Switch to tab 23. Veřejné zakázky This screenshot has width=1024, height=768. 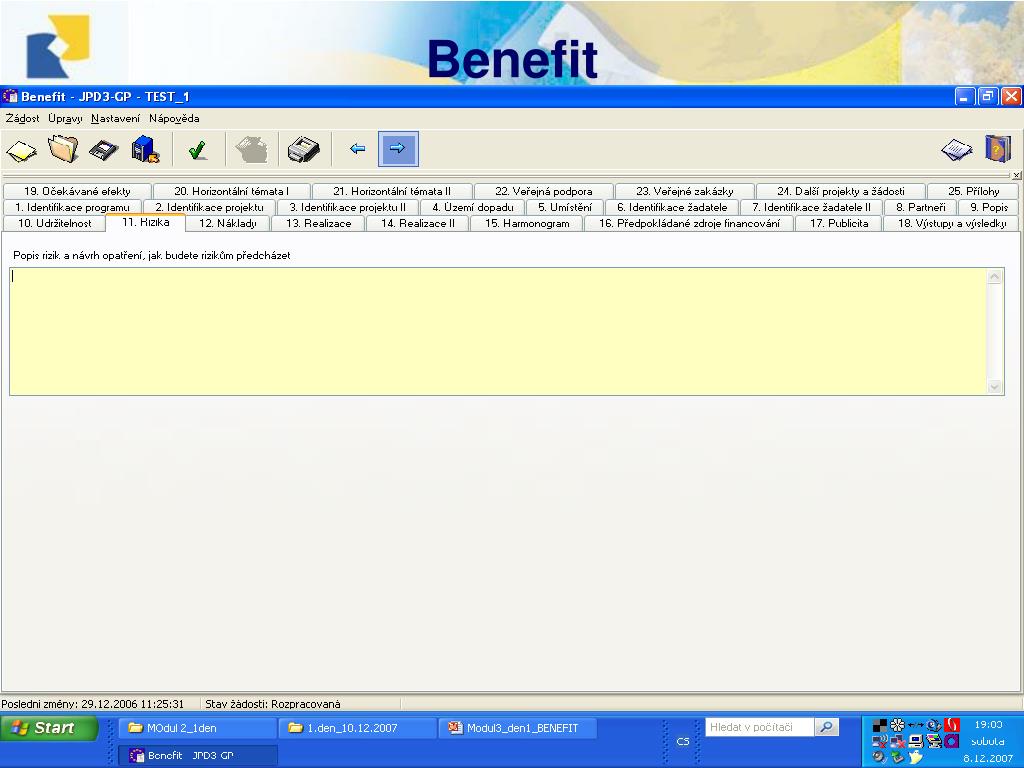tap(684, 191)
